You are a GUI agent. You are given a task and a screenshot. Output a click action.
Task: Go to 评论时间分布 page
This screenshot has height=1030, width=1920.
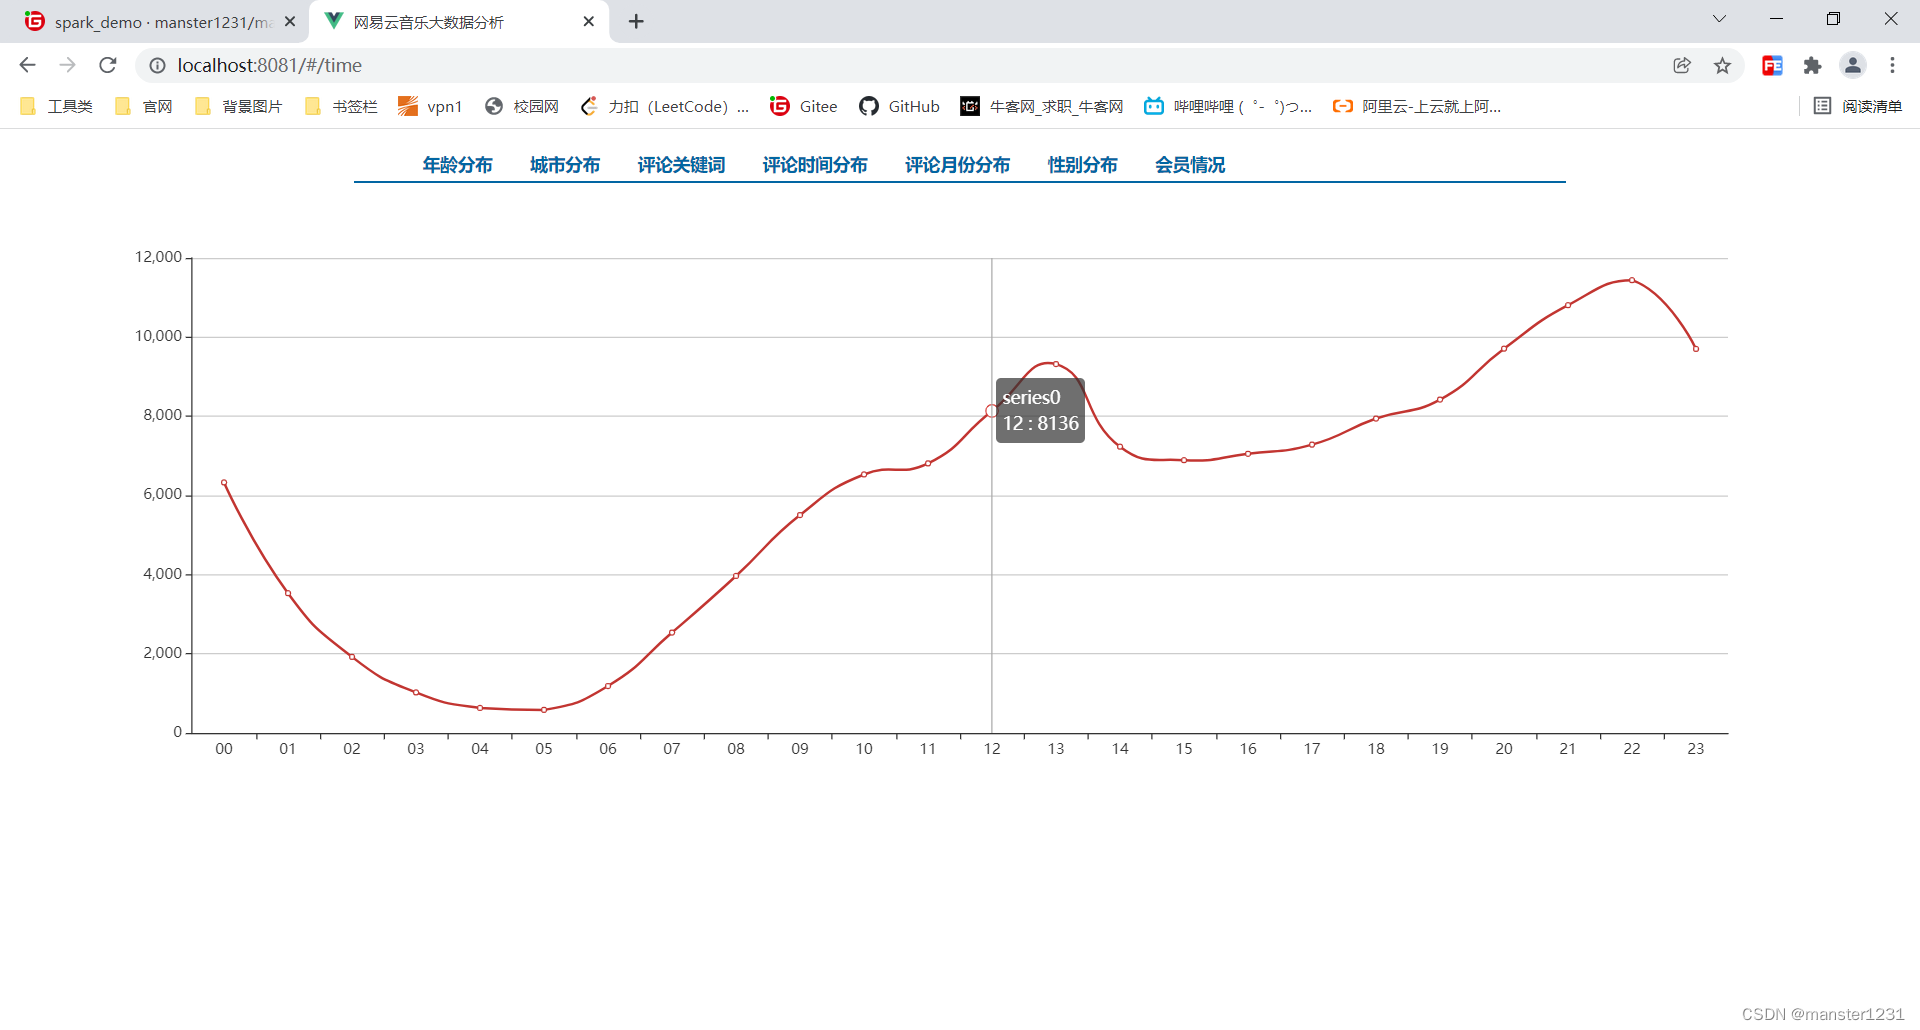tap(815, 165)
